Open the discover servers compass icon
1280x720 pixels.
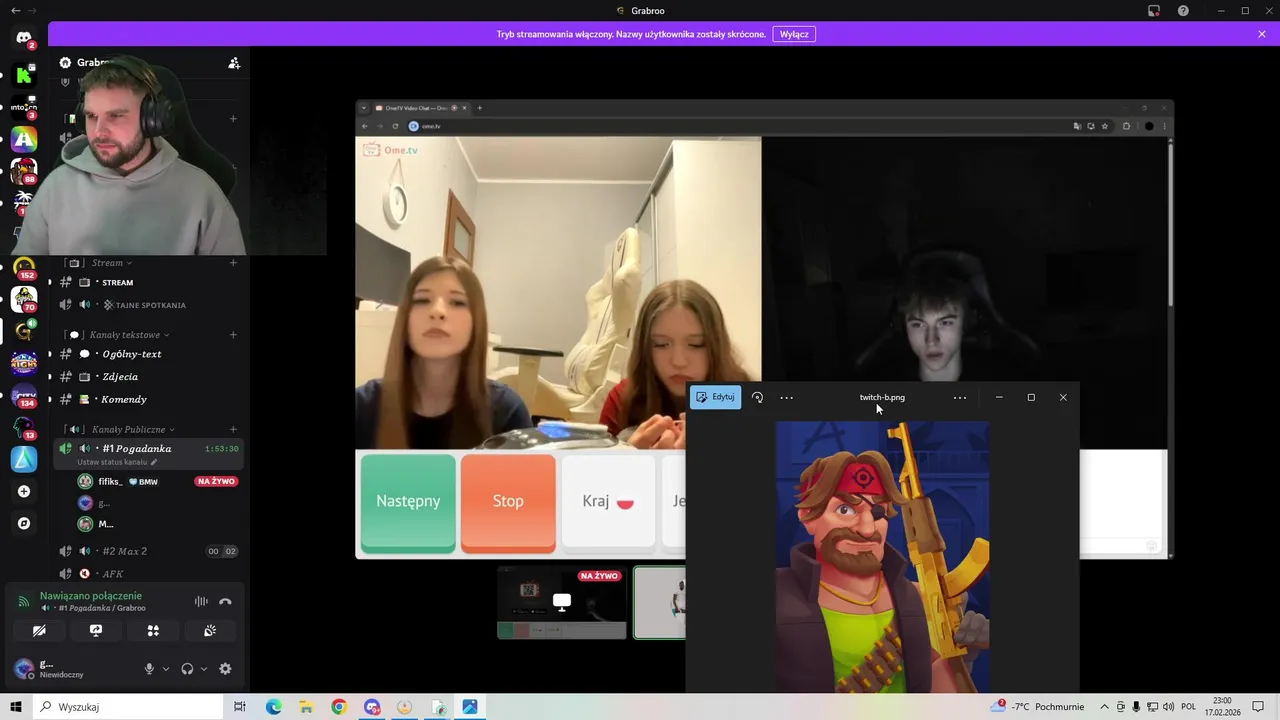coord(24,523)
